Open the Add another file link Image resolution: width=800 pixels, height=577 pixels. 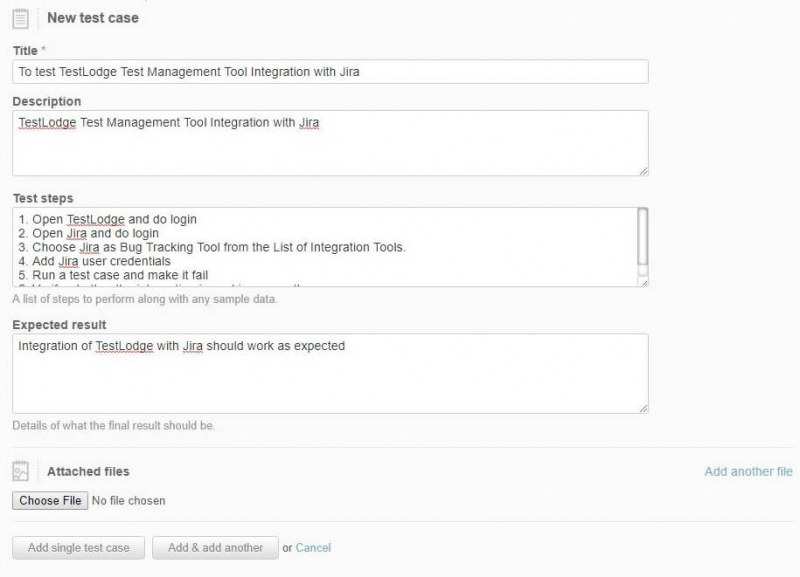pyautogui.click(x=748, y=472)
